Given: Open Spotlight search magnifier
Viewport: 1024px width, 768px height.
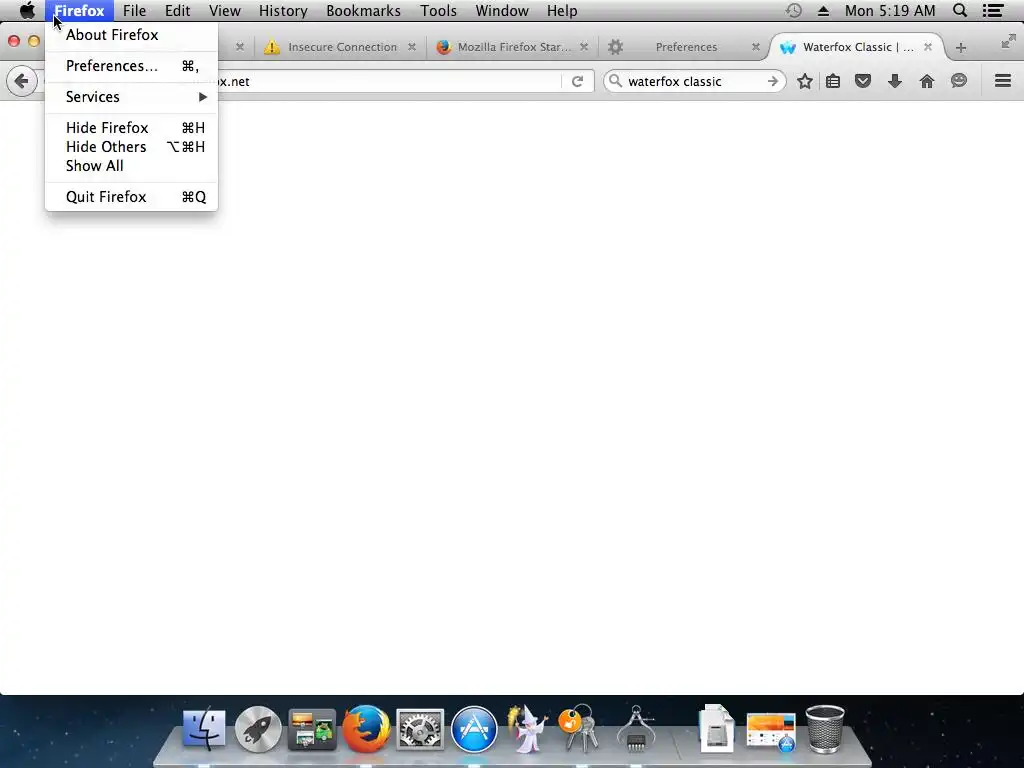Looking at the screenshot, I should (x=960, y=10).
